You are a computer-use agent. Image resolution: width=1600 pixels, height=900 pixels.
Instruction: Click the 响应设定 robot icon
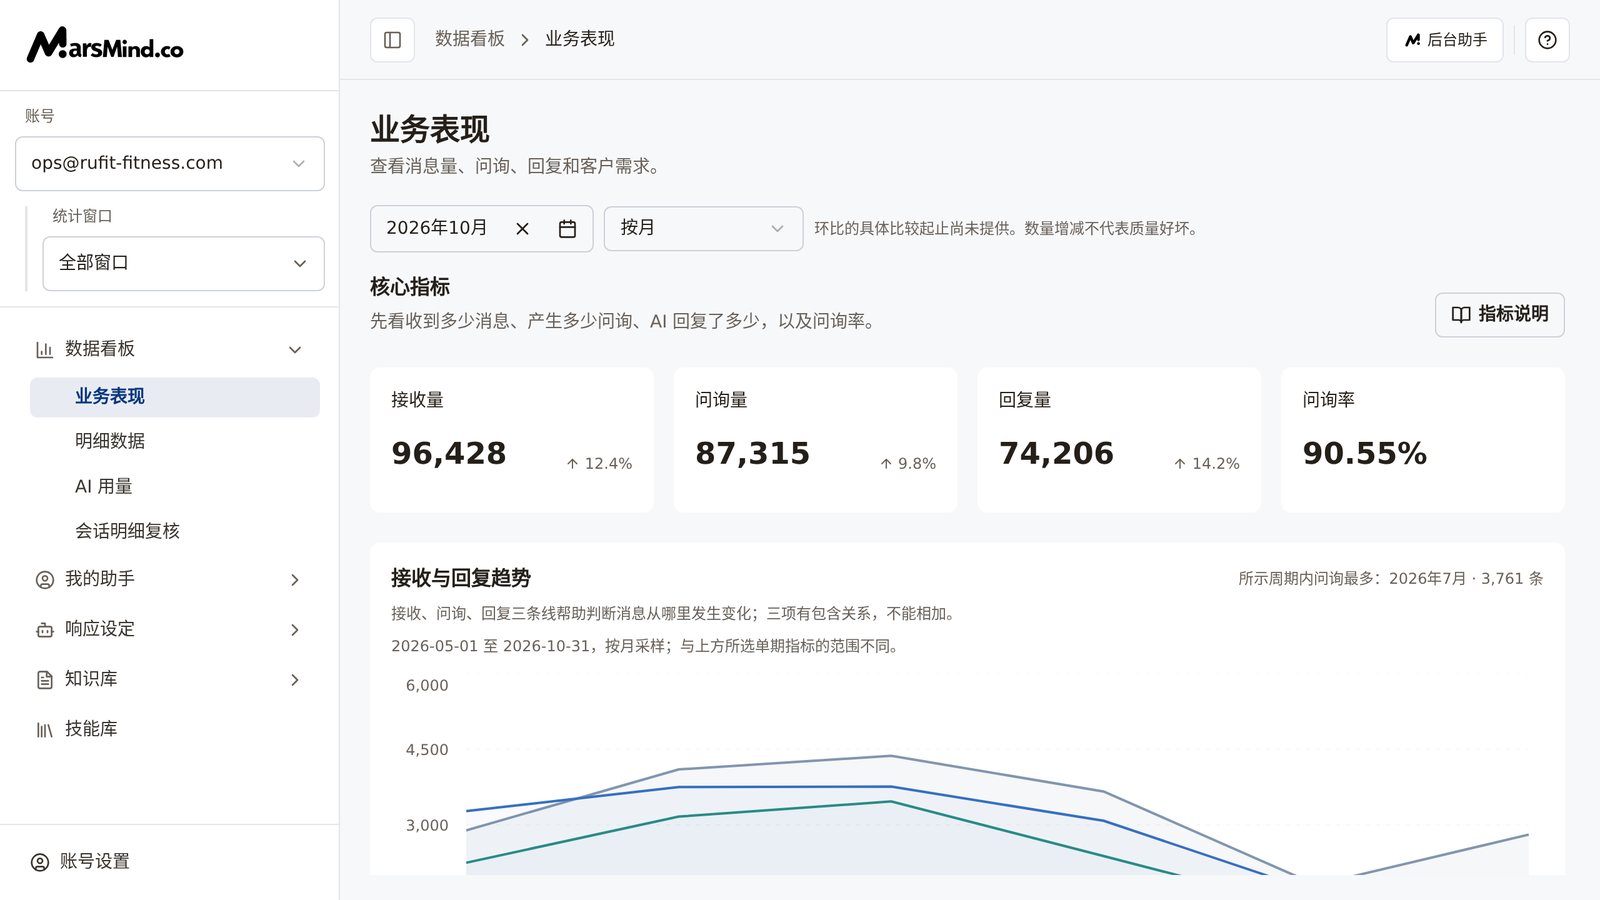point(44,630)
